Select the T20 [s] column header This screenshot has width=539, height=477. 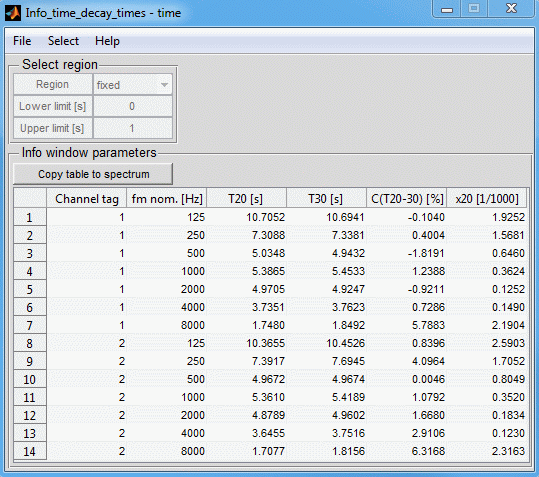(x=246, y=198)
